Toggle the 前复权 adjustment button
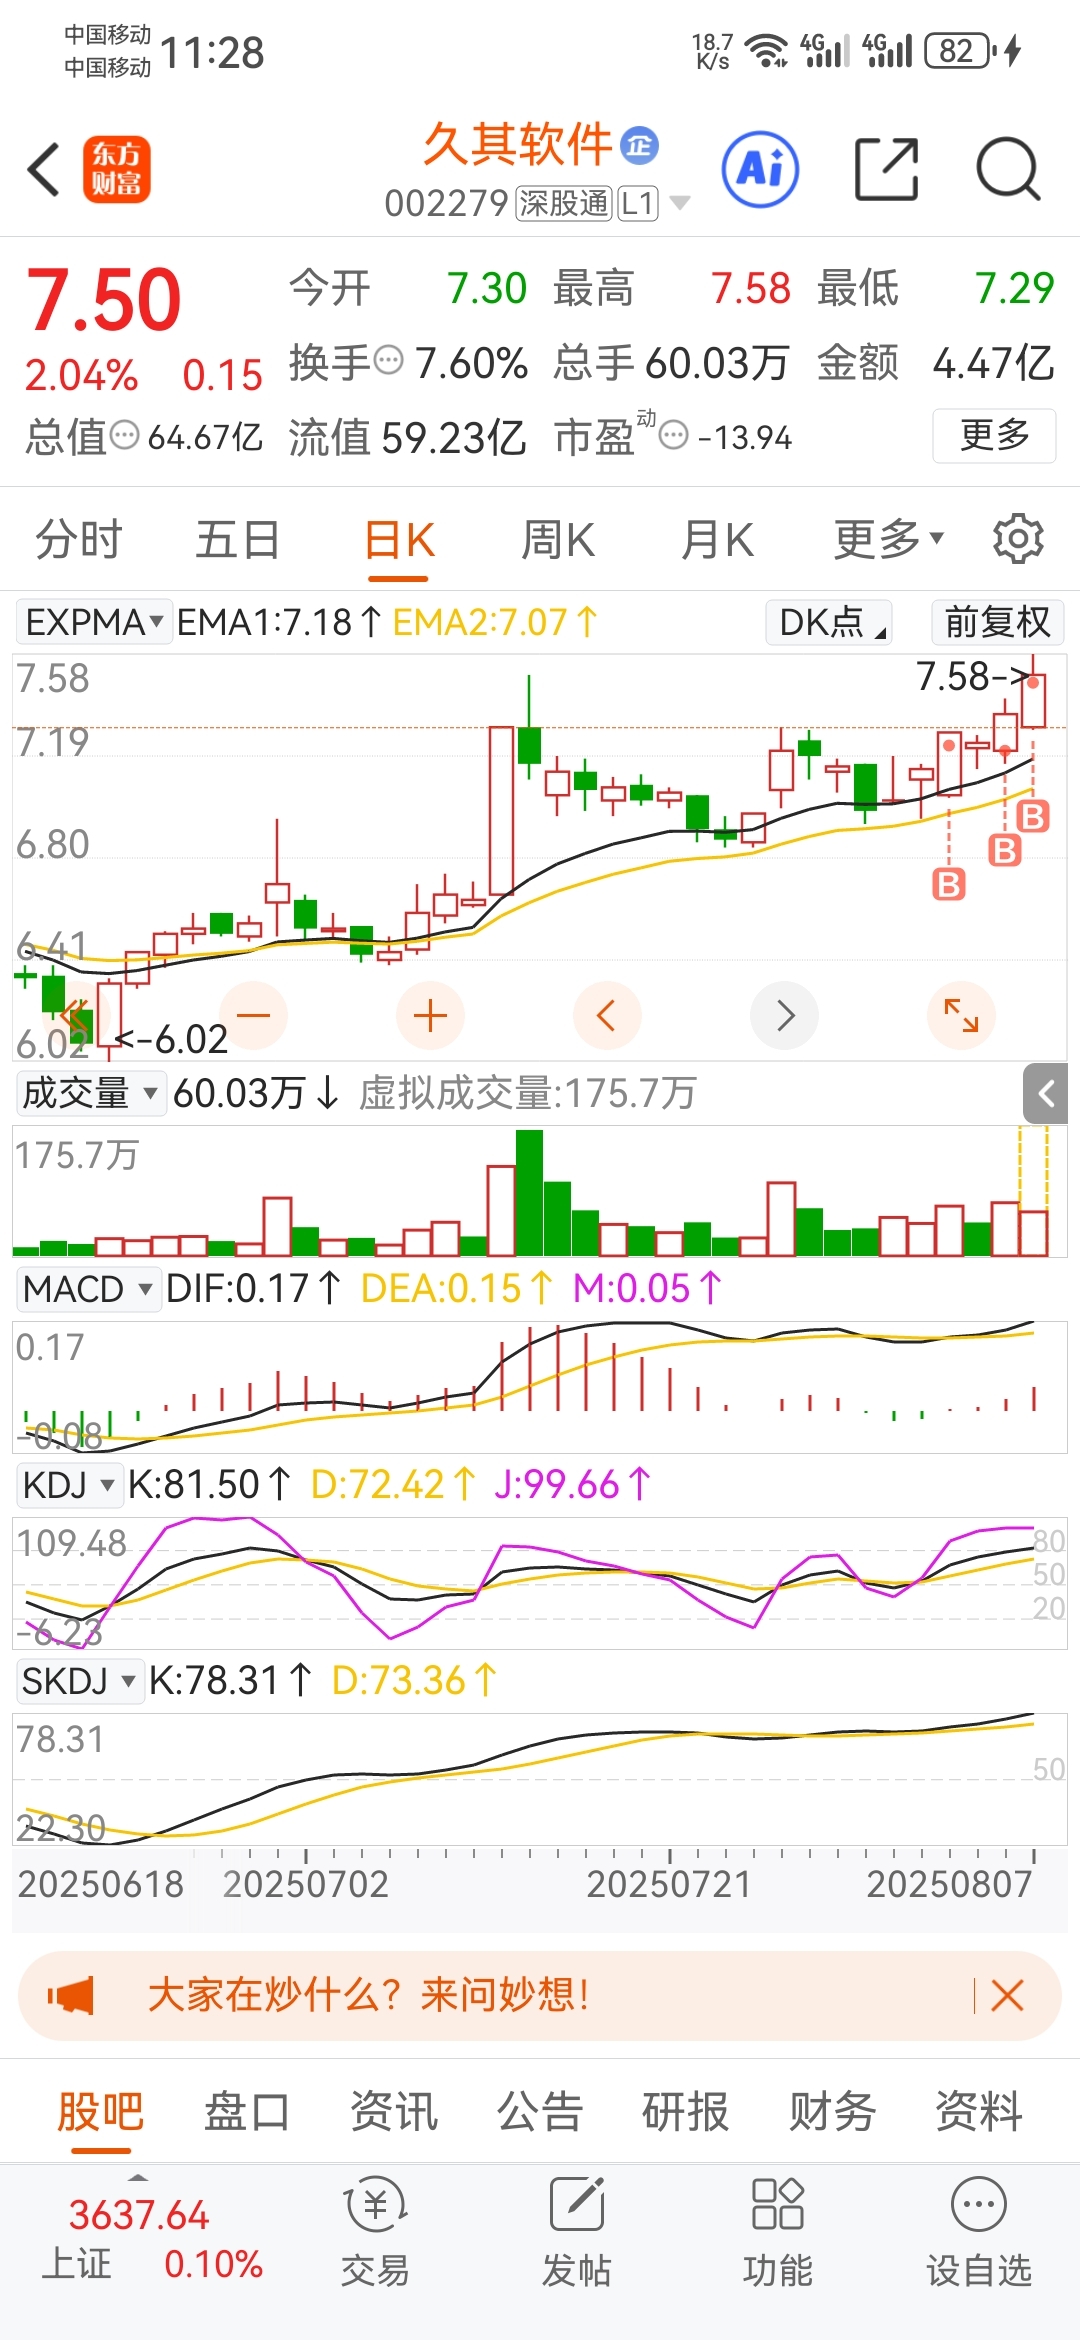This screenshot has width=1080, height=2340. (x=997, y=622)
